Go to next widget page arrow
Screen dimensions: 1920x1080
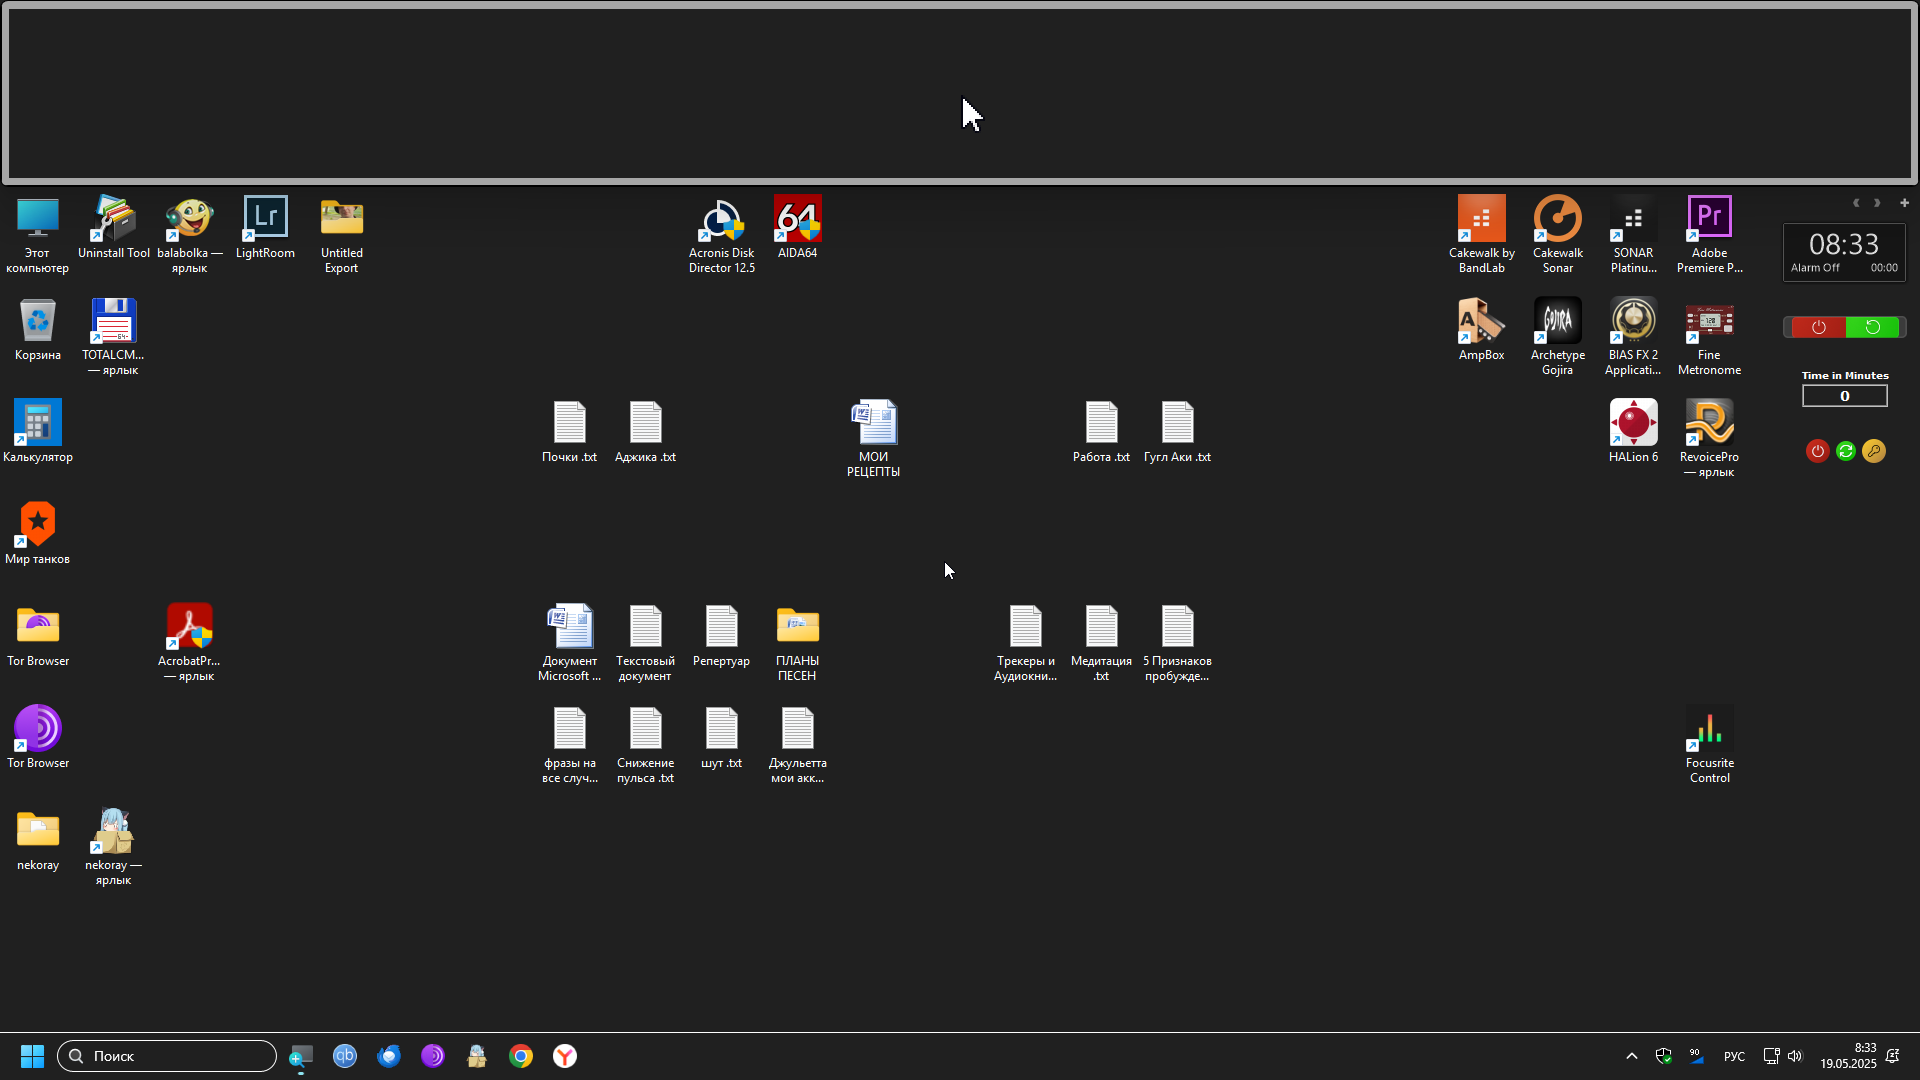click(1877, 203)
